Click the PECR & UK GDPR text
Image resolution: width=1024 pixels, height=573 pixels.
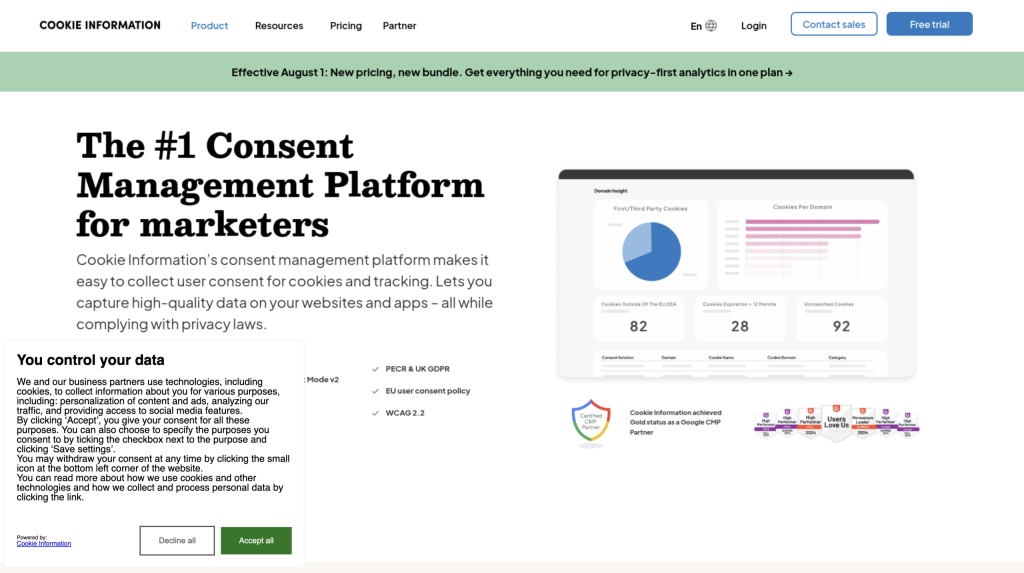417,369
